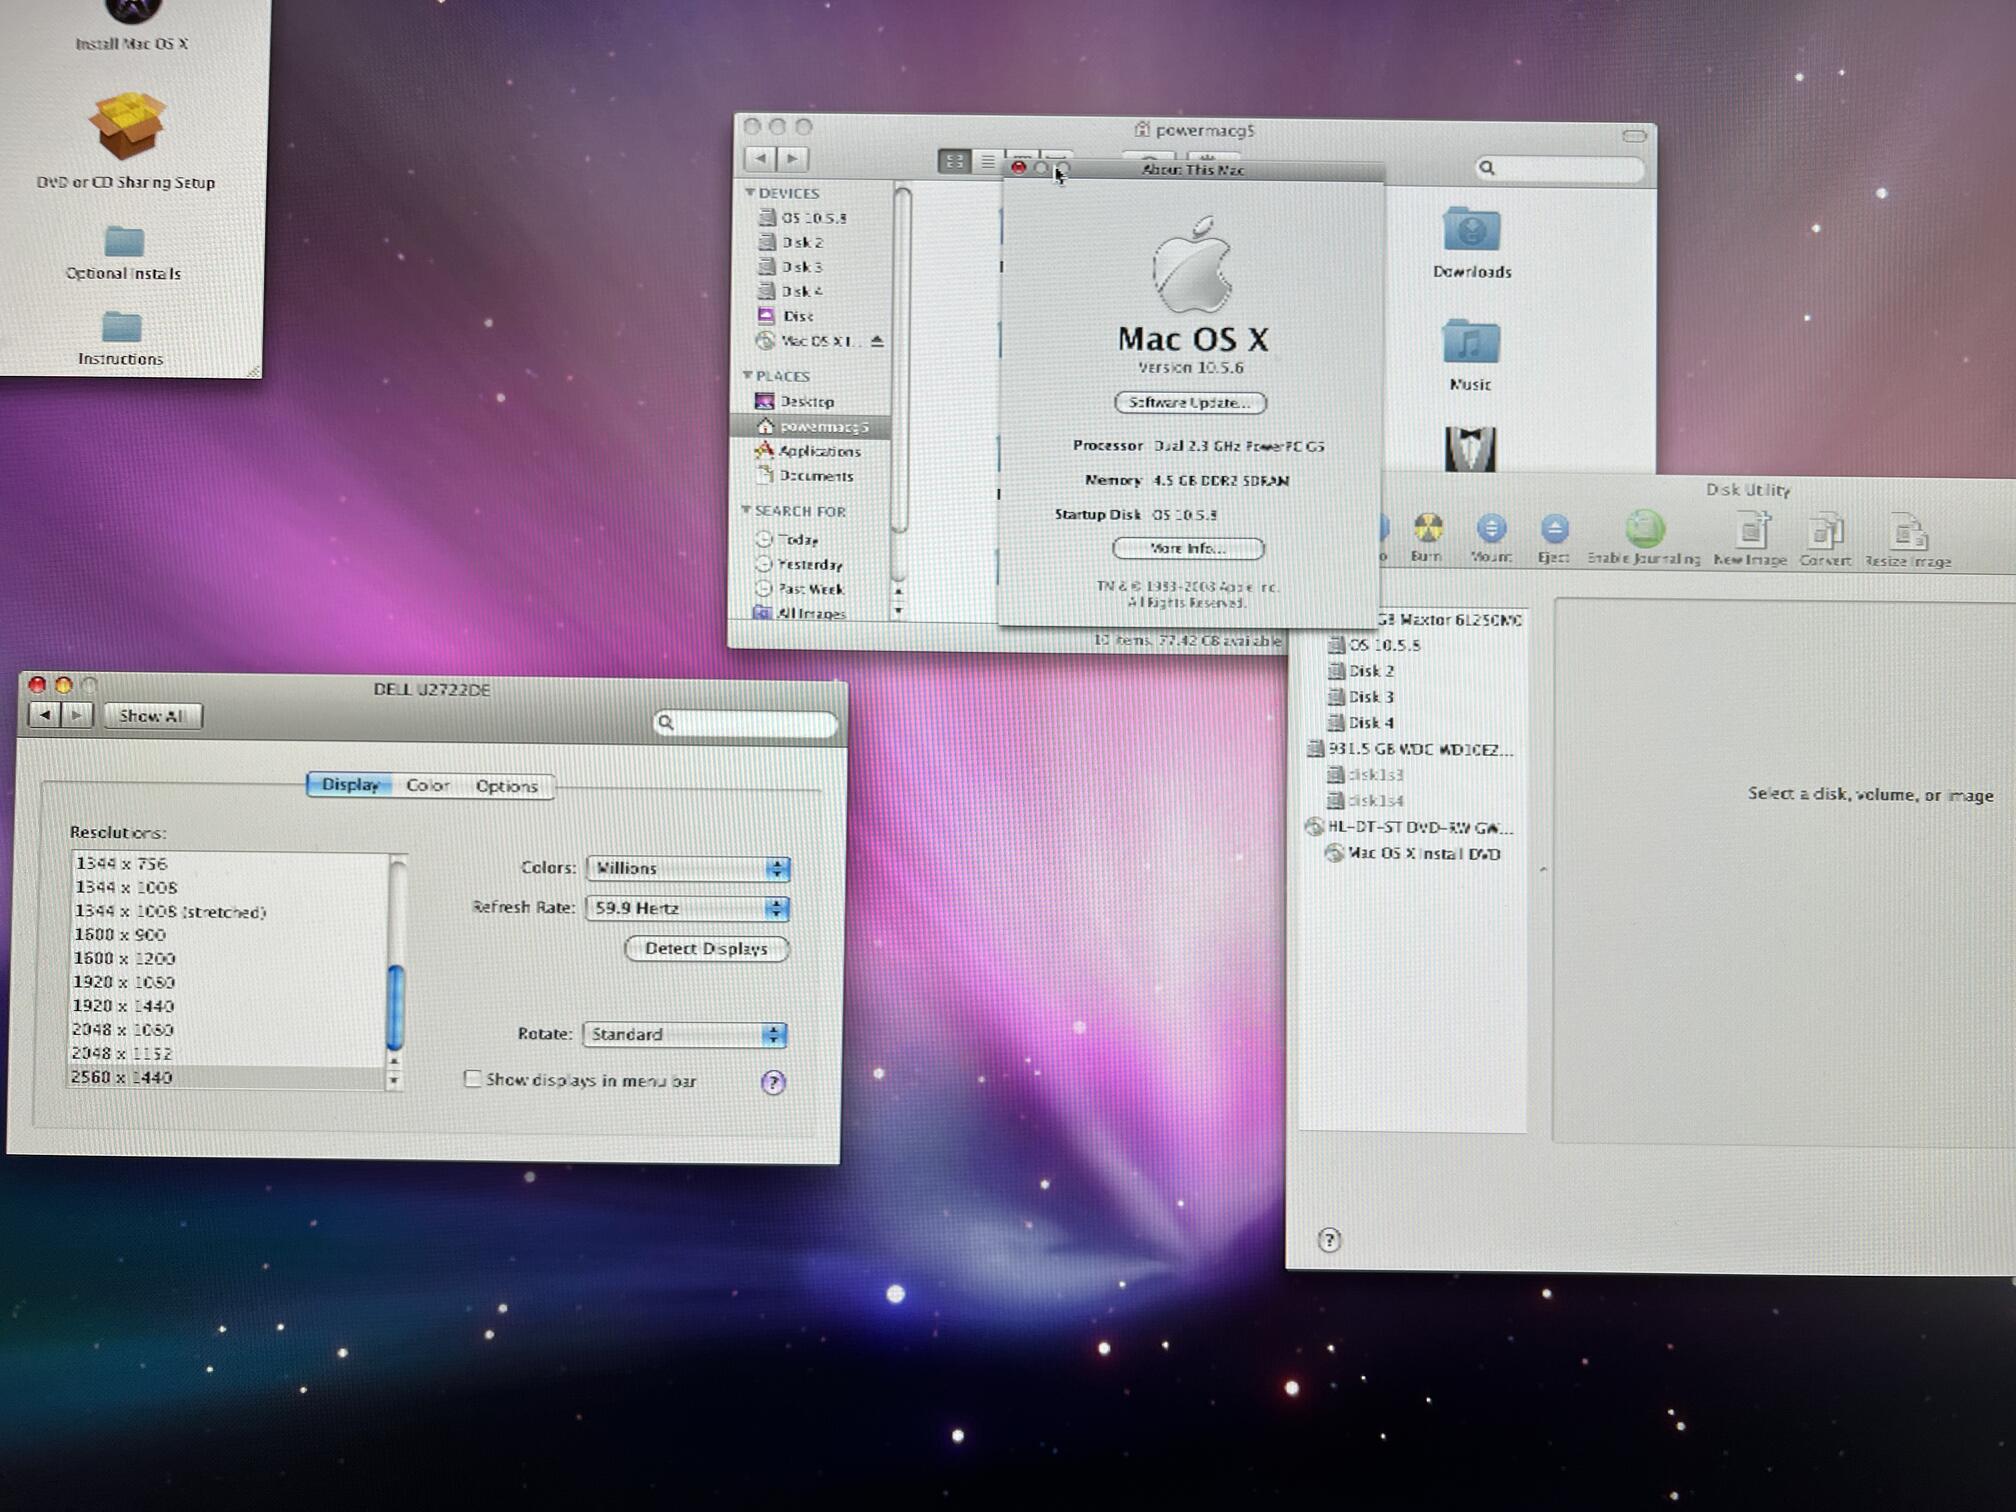Select Yesterday search in Finder sidebar
Image resolution: width=2016 pixels, height=1512 pixels.
[811, 564]
